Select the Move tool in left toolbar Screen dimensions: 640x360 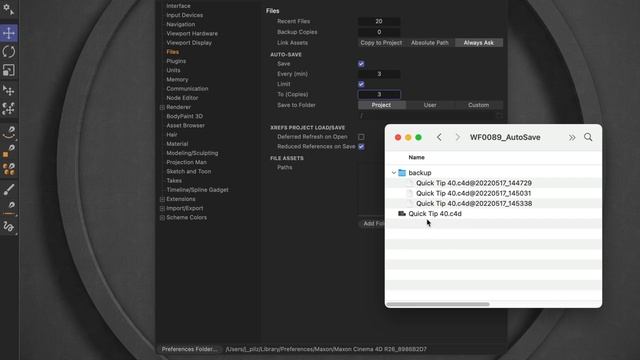(x=9, y=33)
